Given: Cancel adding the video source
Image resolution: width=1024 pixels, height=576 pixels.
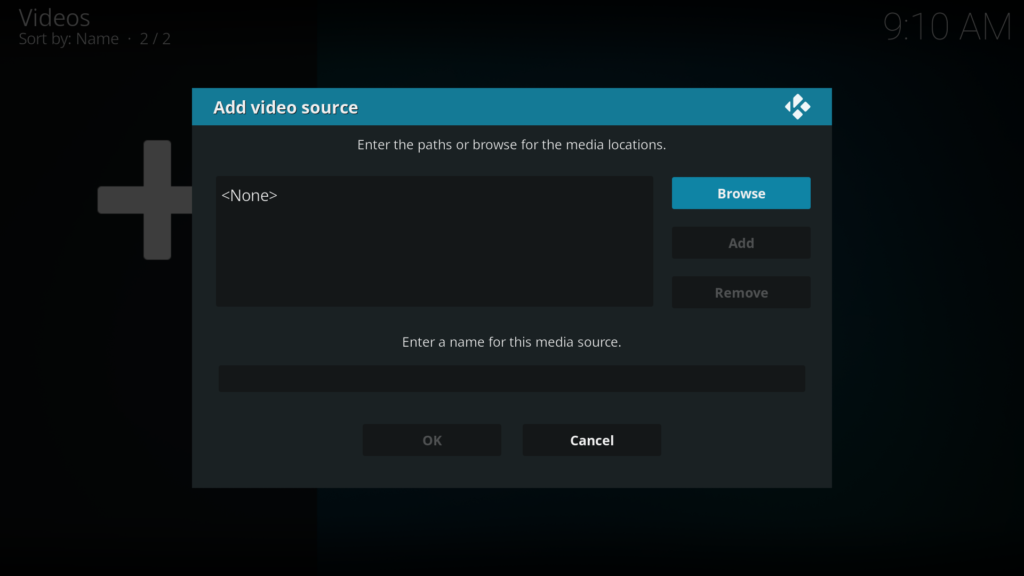Looking at the screenshot, I should coord(591,439).
